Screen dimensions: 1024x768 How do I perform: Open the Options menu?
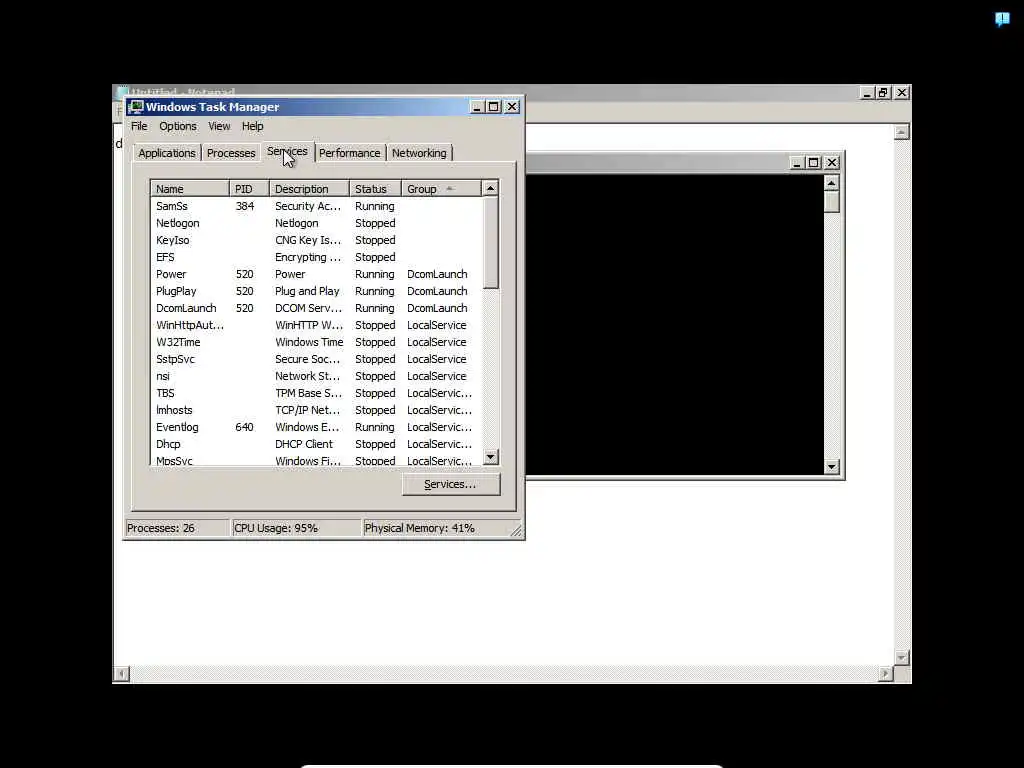(178, 126)
